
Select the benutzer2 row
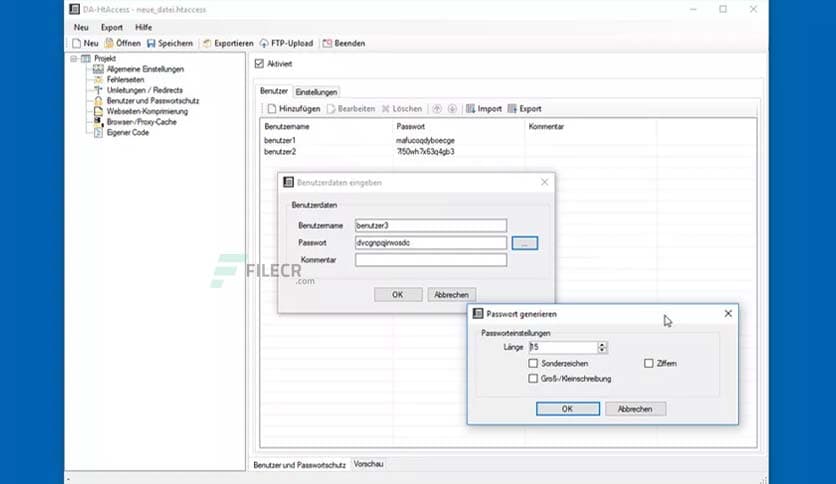click(508, 152)
